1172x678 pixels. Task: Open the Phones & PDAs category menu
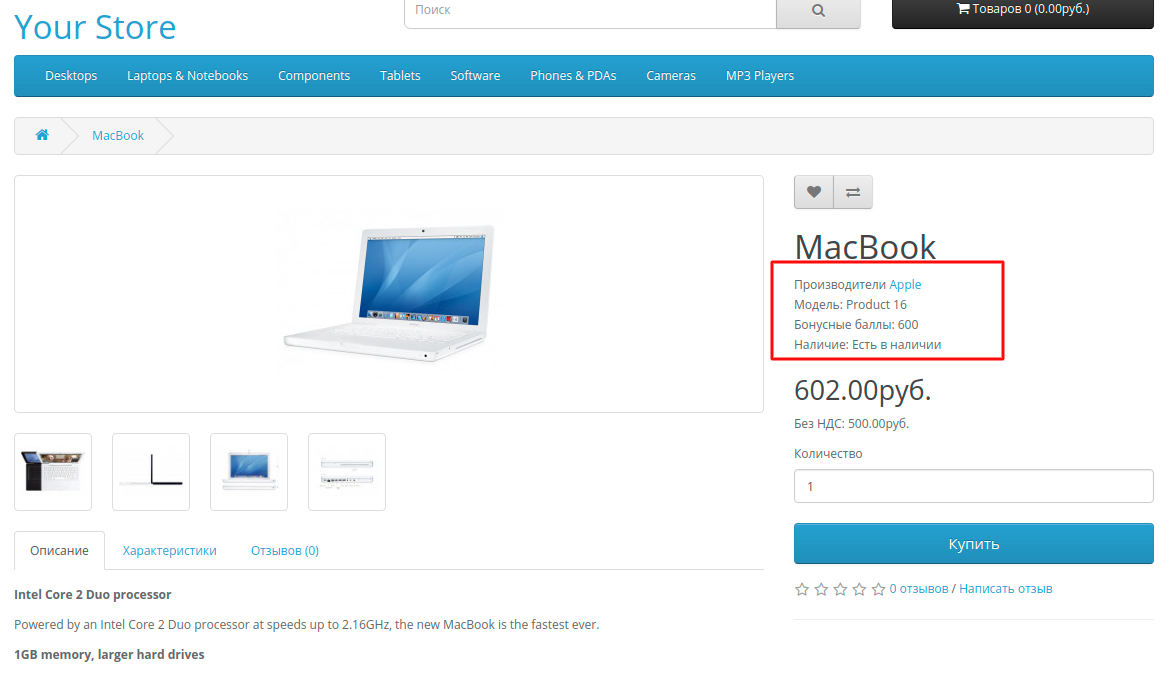click(573, 75)
